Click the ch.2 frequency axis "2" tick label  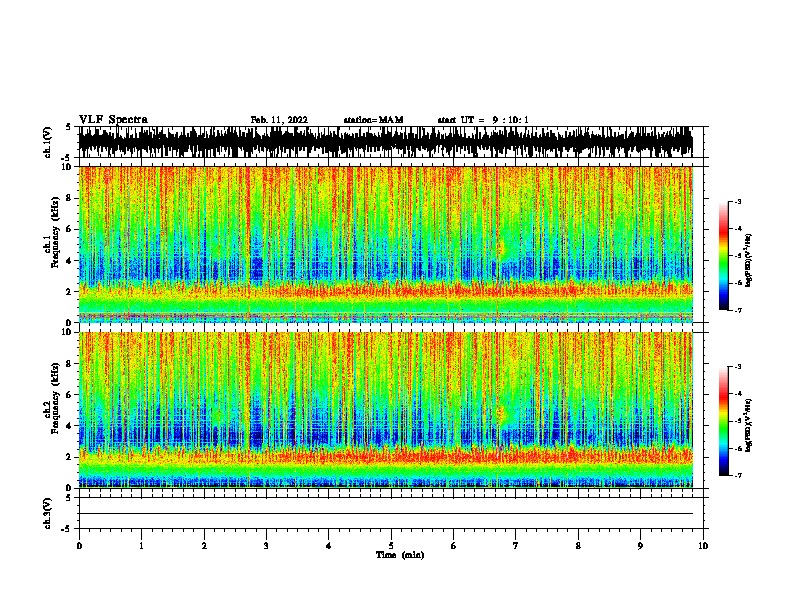click(70, 457)
